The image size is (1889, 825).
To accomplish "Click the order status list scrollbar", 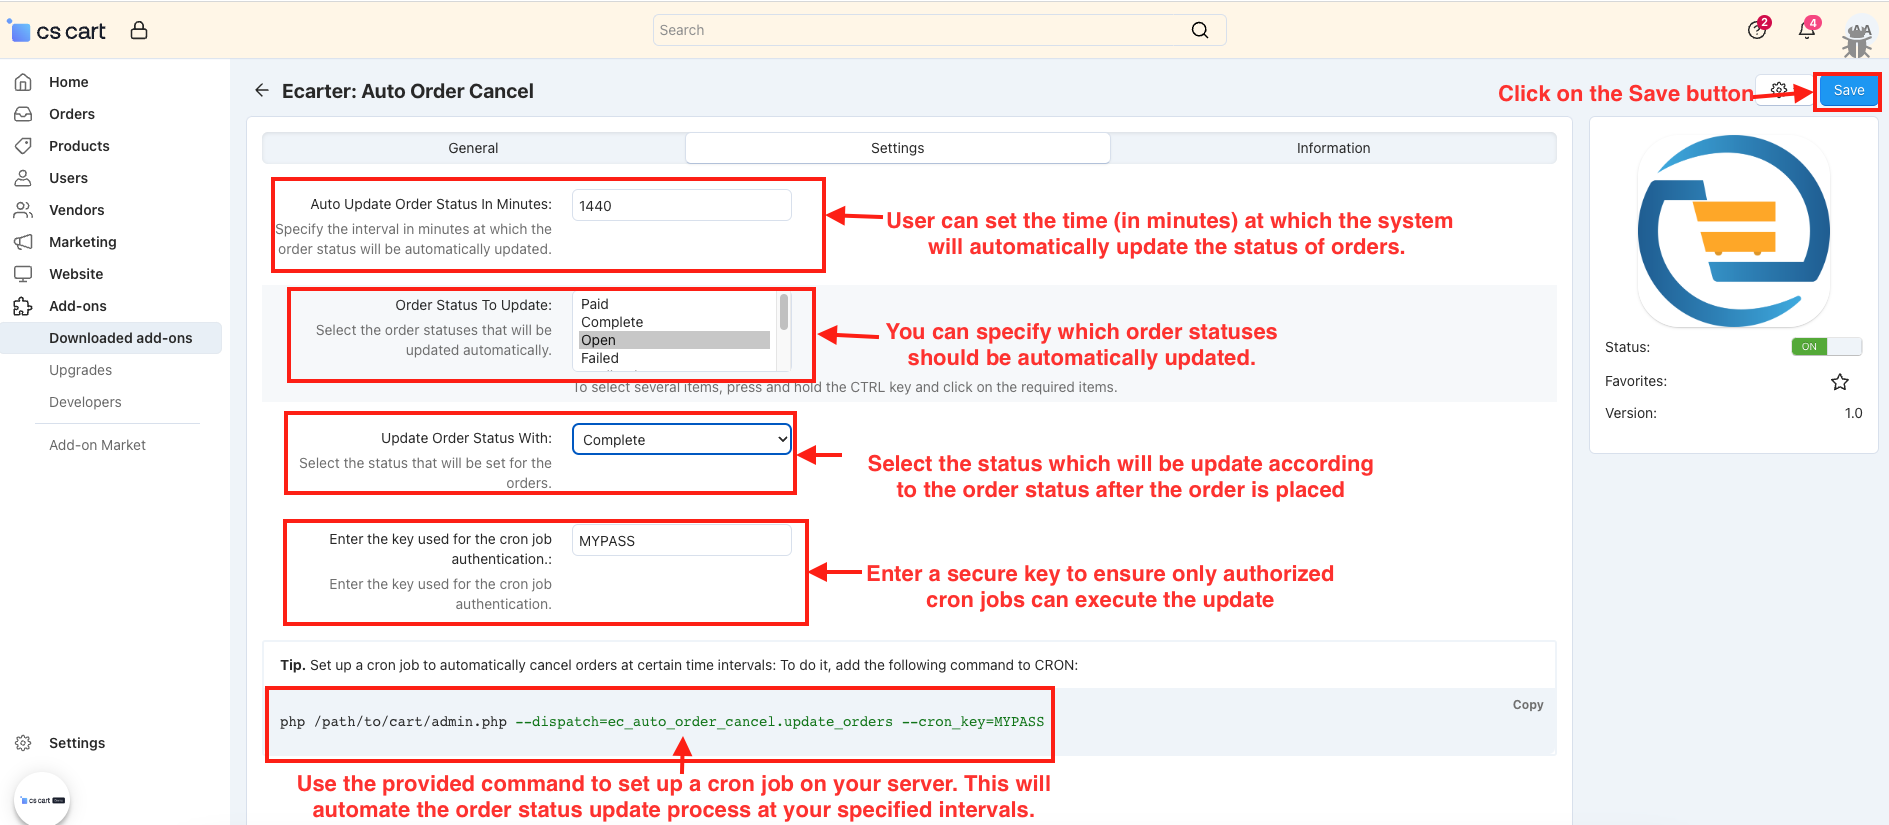I will click(784, 312).
